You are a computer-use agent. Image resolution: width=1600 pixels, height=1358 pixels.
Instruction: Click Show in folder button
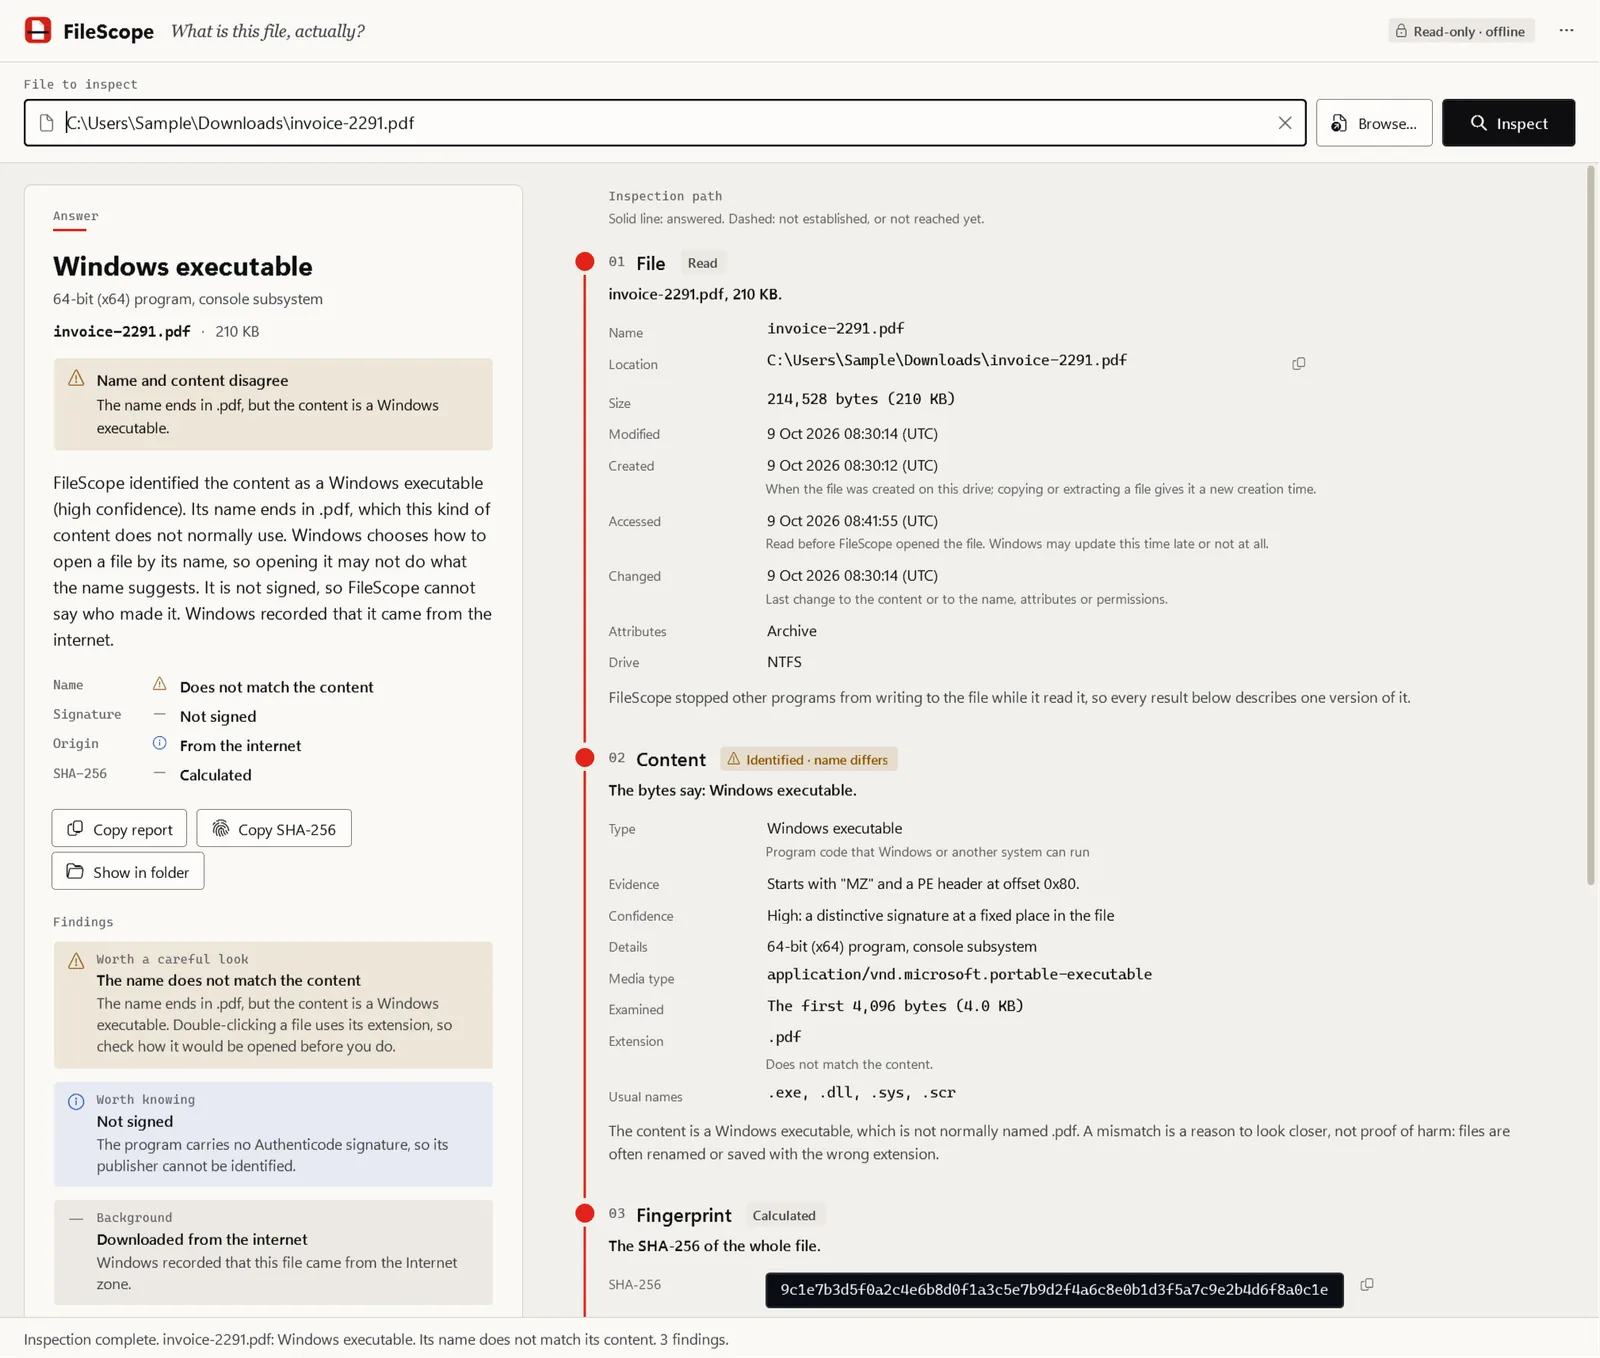(128, 872)
